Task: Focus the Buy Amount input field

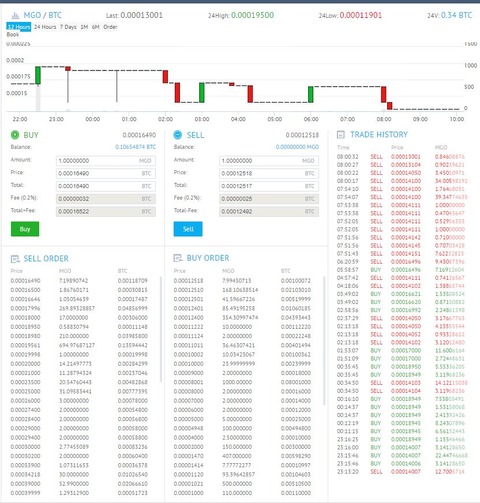Action: tap(106, 161)
